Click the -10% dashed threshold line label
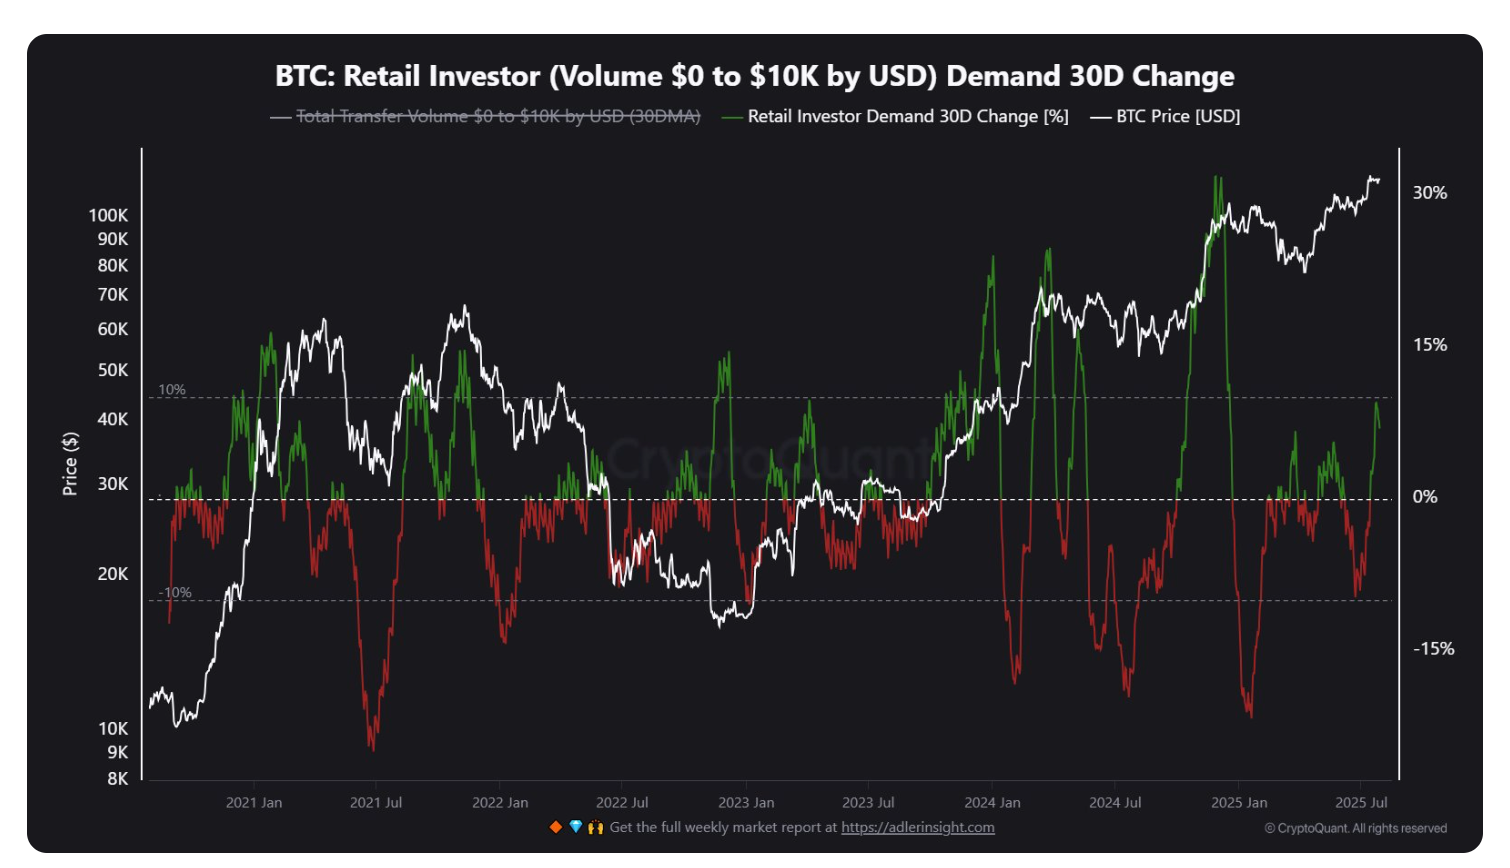1510x868 pixels. coord(176,592)
